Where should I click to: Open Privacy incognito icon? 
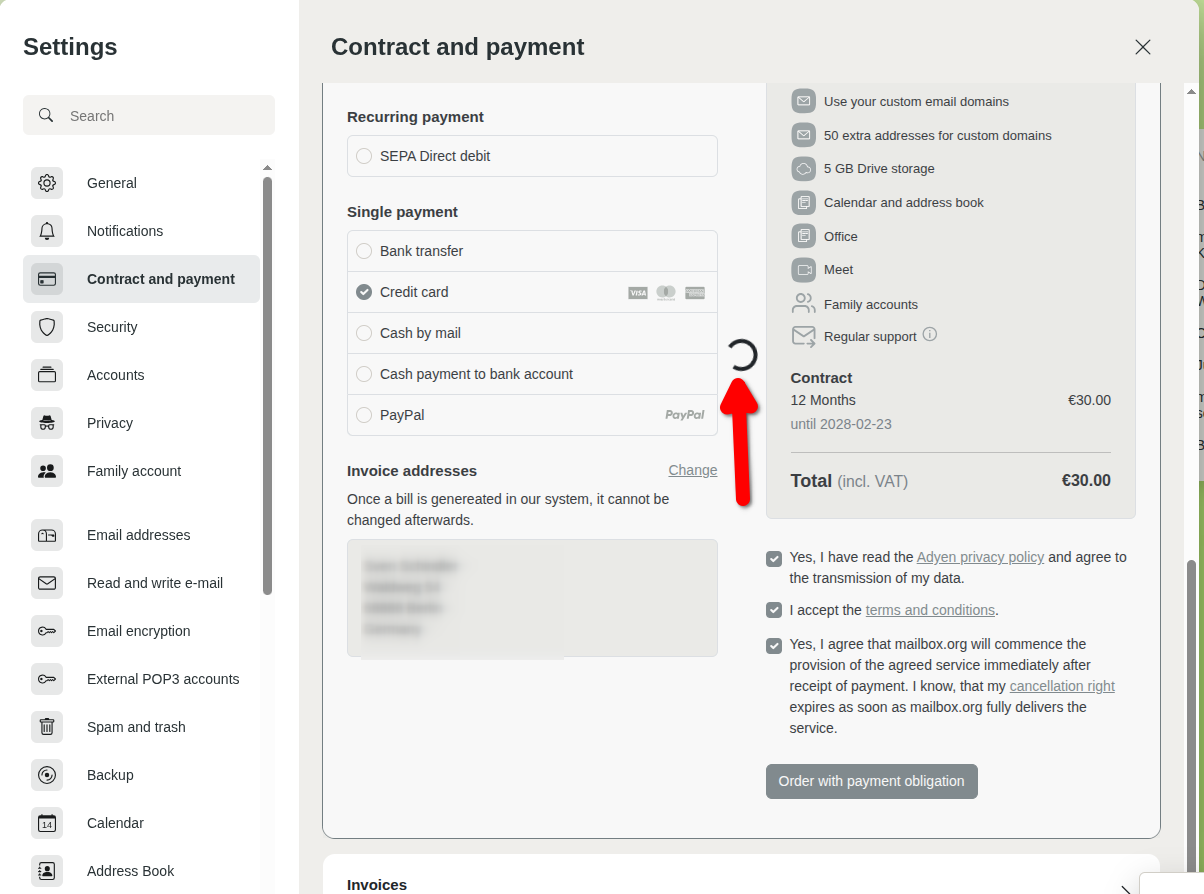[x=47, y=423]
